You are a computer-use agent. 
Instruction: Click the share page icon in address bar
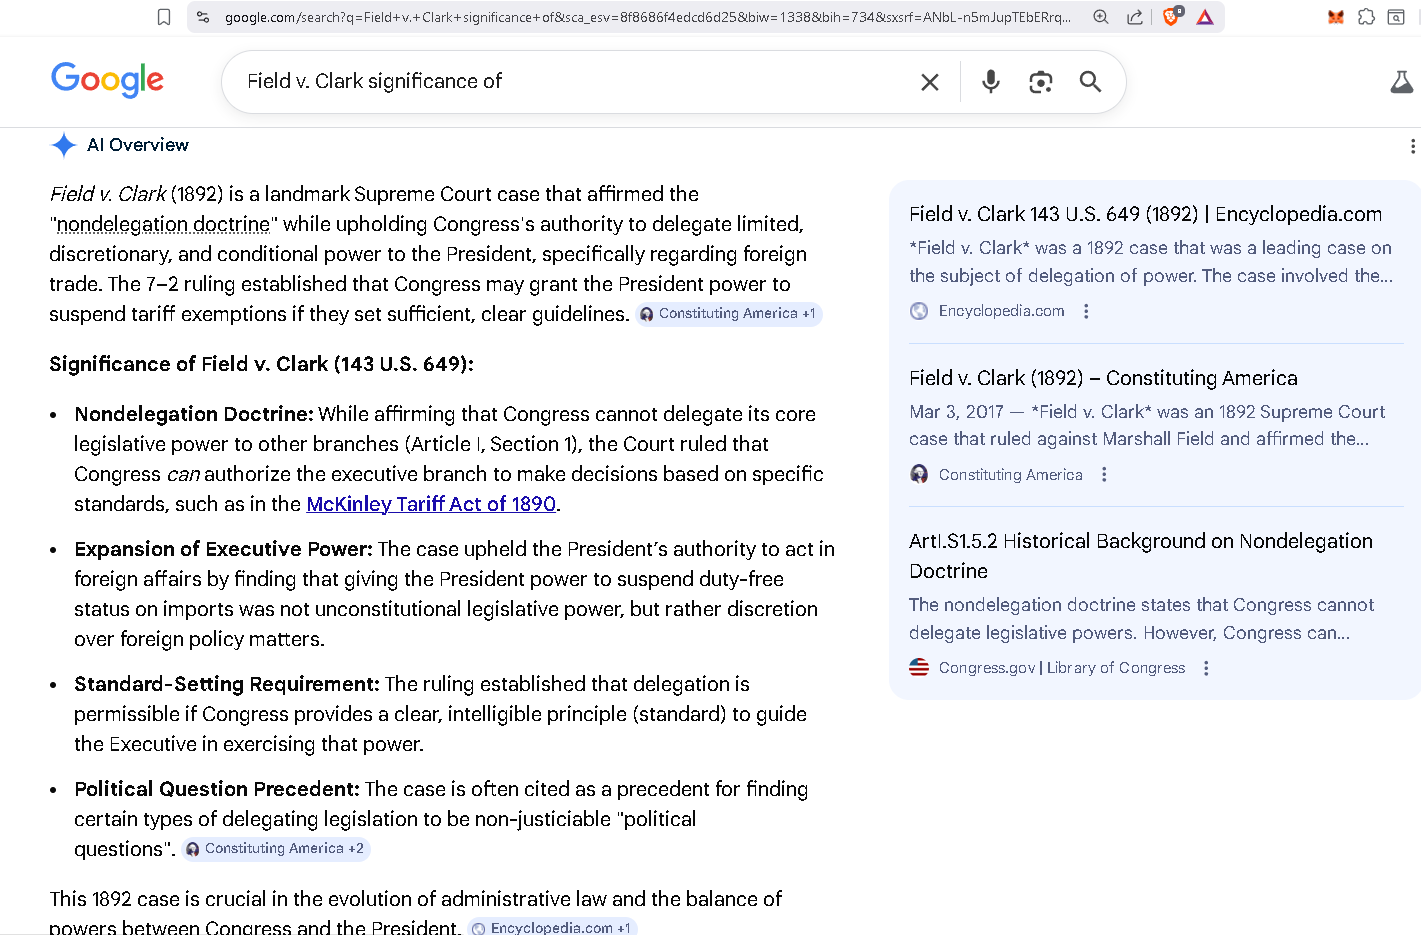[x=1134, y=17]
